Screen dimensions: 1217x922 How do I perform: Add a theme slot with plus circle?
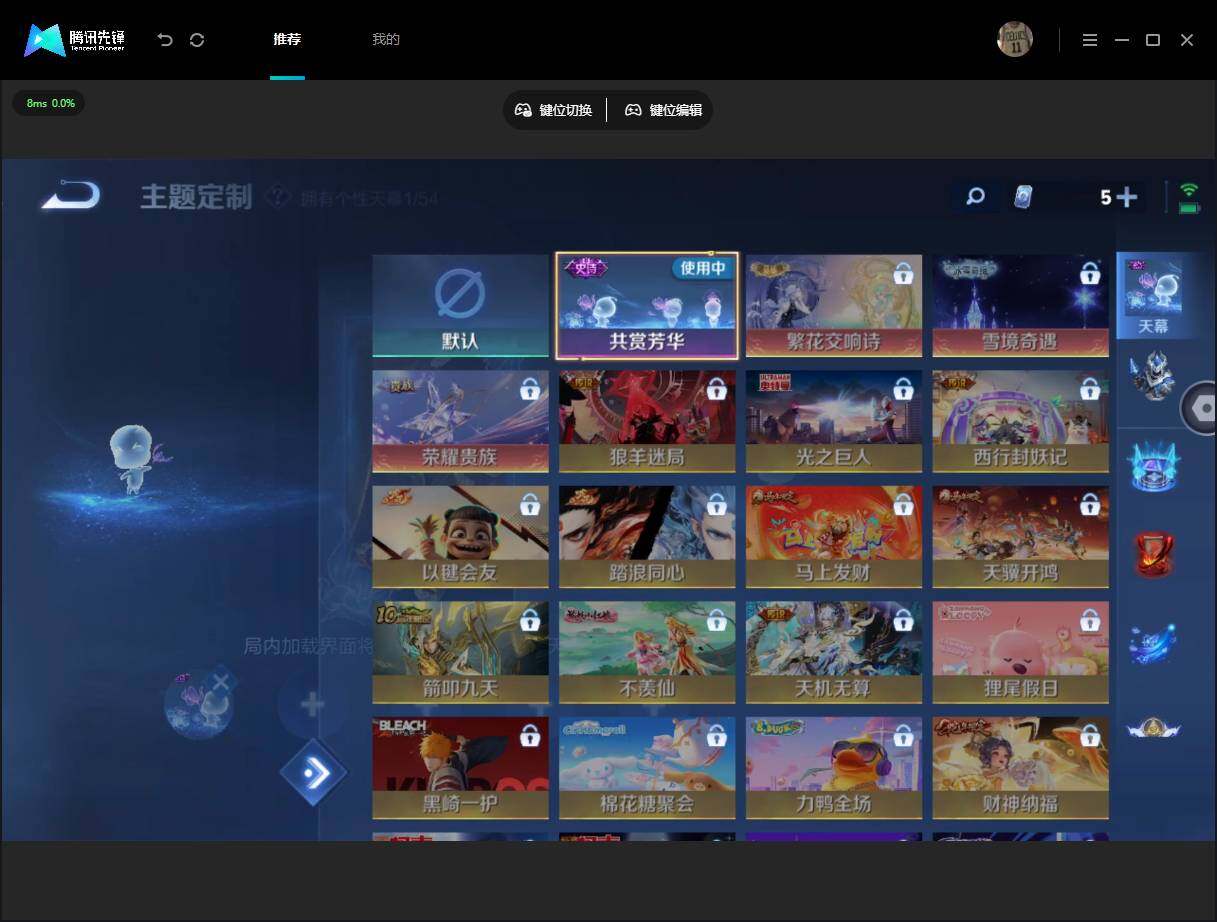click(312, 705)
